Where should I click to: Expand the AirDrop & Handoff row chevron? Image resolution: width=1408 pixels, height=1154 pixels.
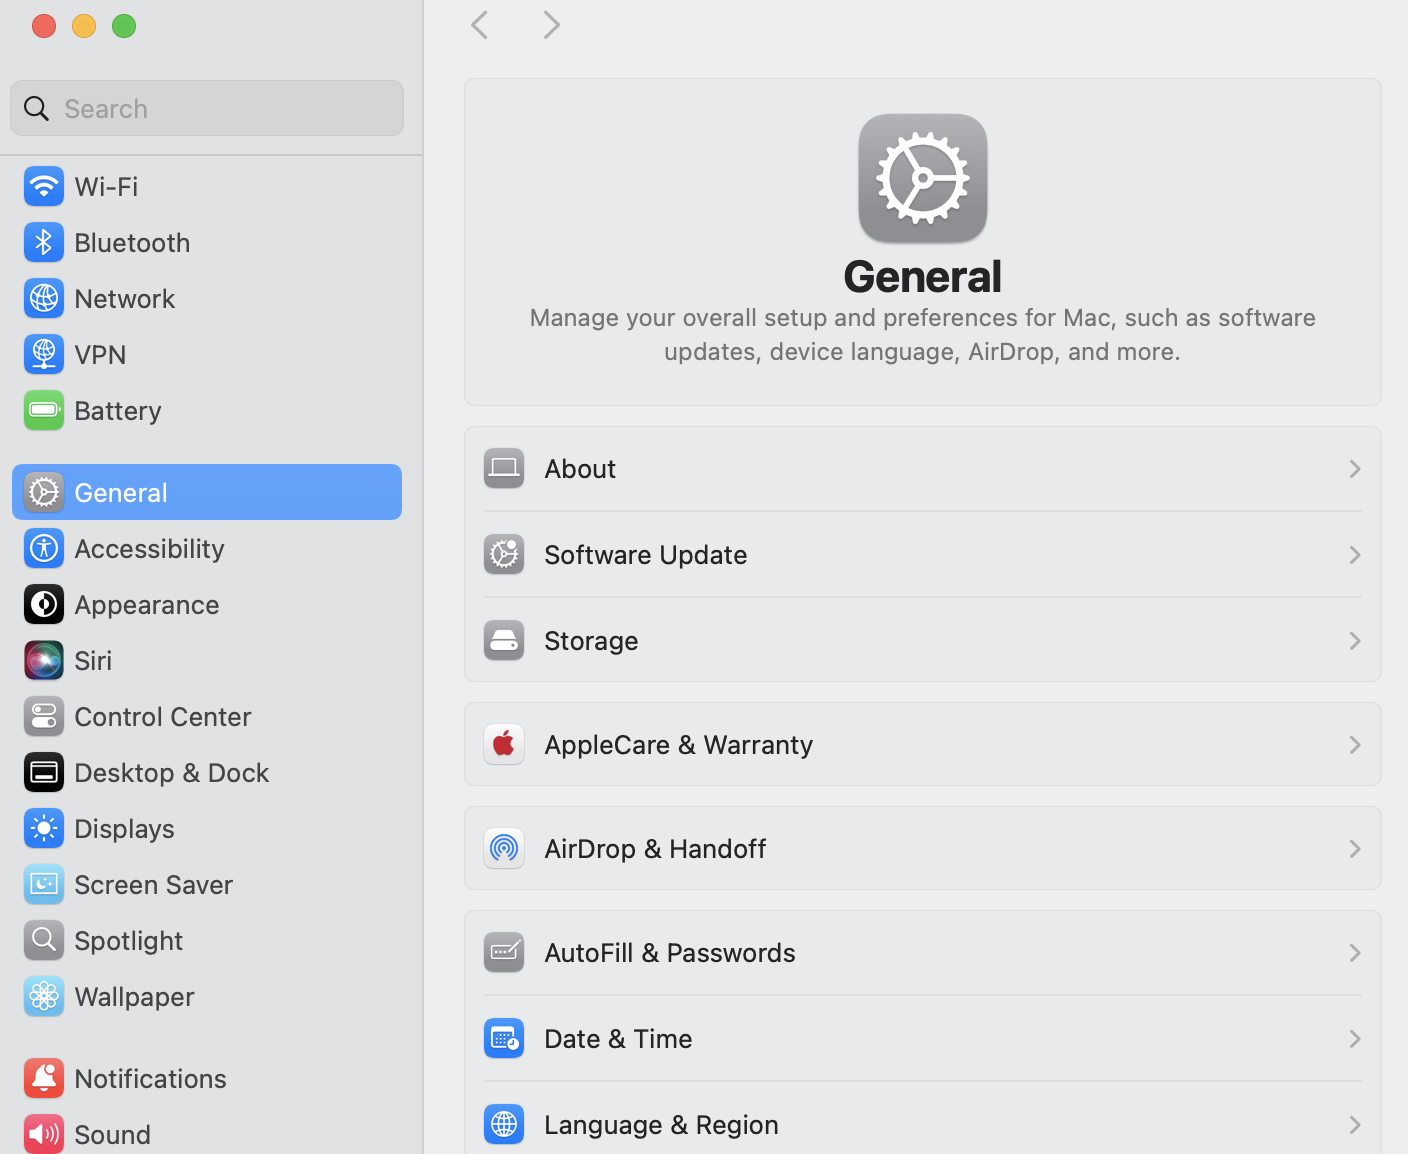tap(1355, 849)
